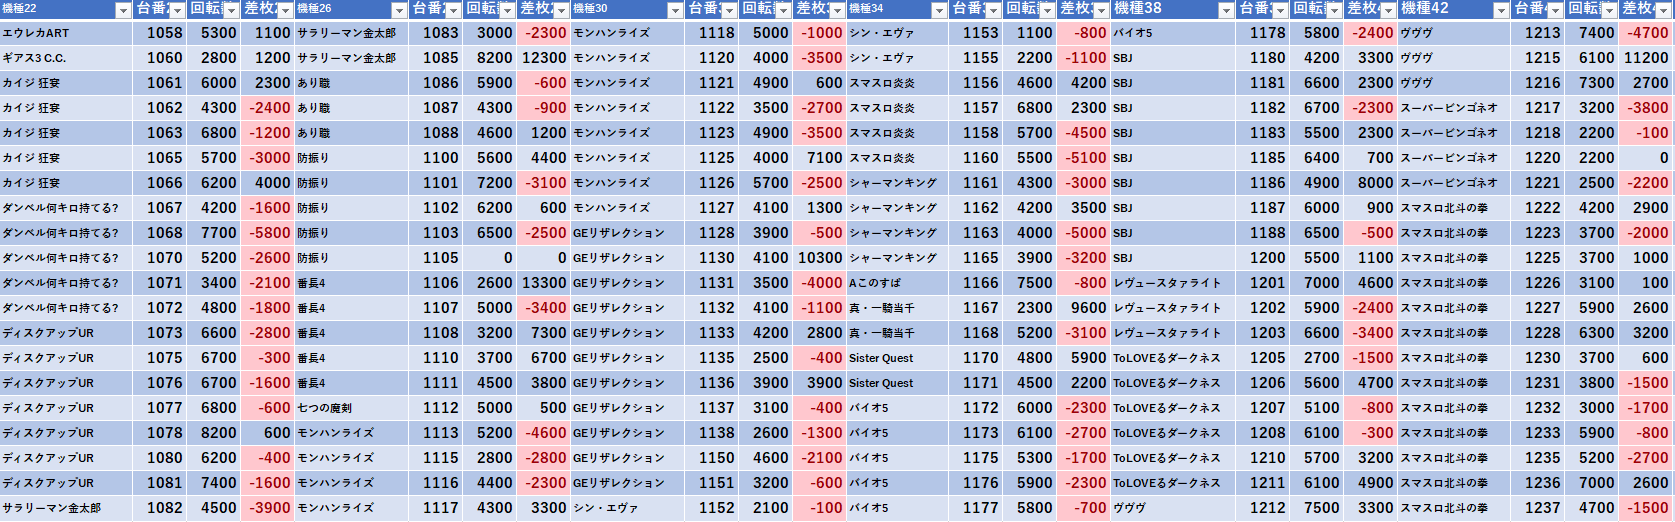Open 回転 filter in the 機種22 group
The width and height of the screenshot is (1675, 522).
[231, 10]
